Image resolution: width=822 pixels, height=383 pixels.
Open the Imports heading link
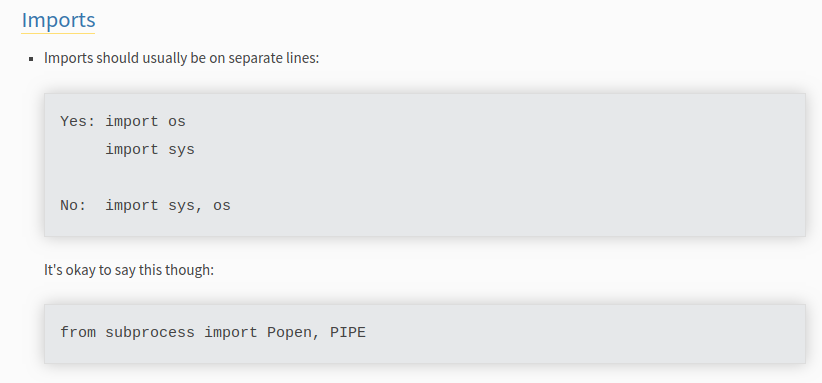coord(58,20)
